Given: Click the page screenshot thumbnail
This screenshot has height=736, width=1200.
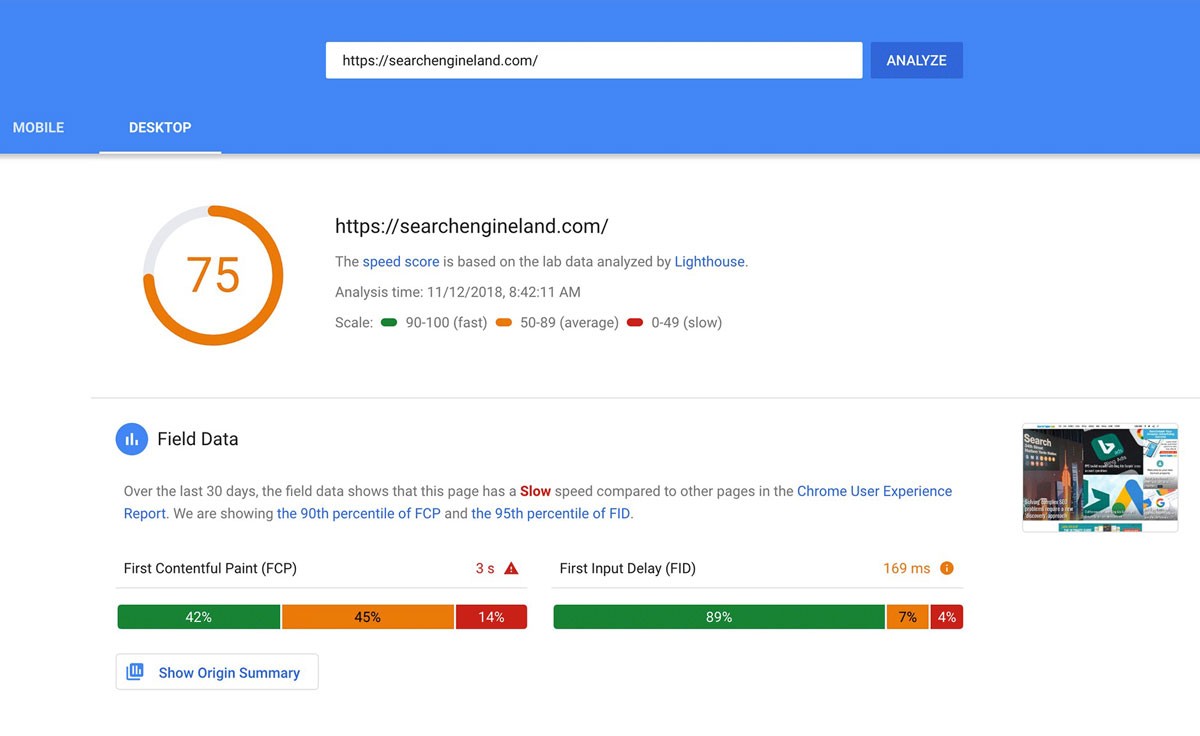Looking at the screenshot, I should pos(1100,478).
